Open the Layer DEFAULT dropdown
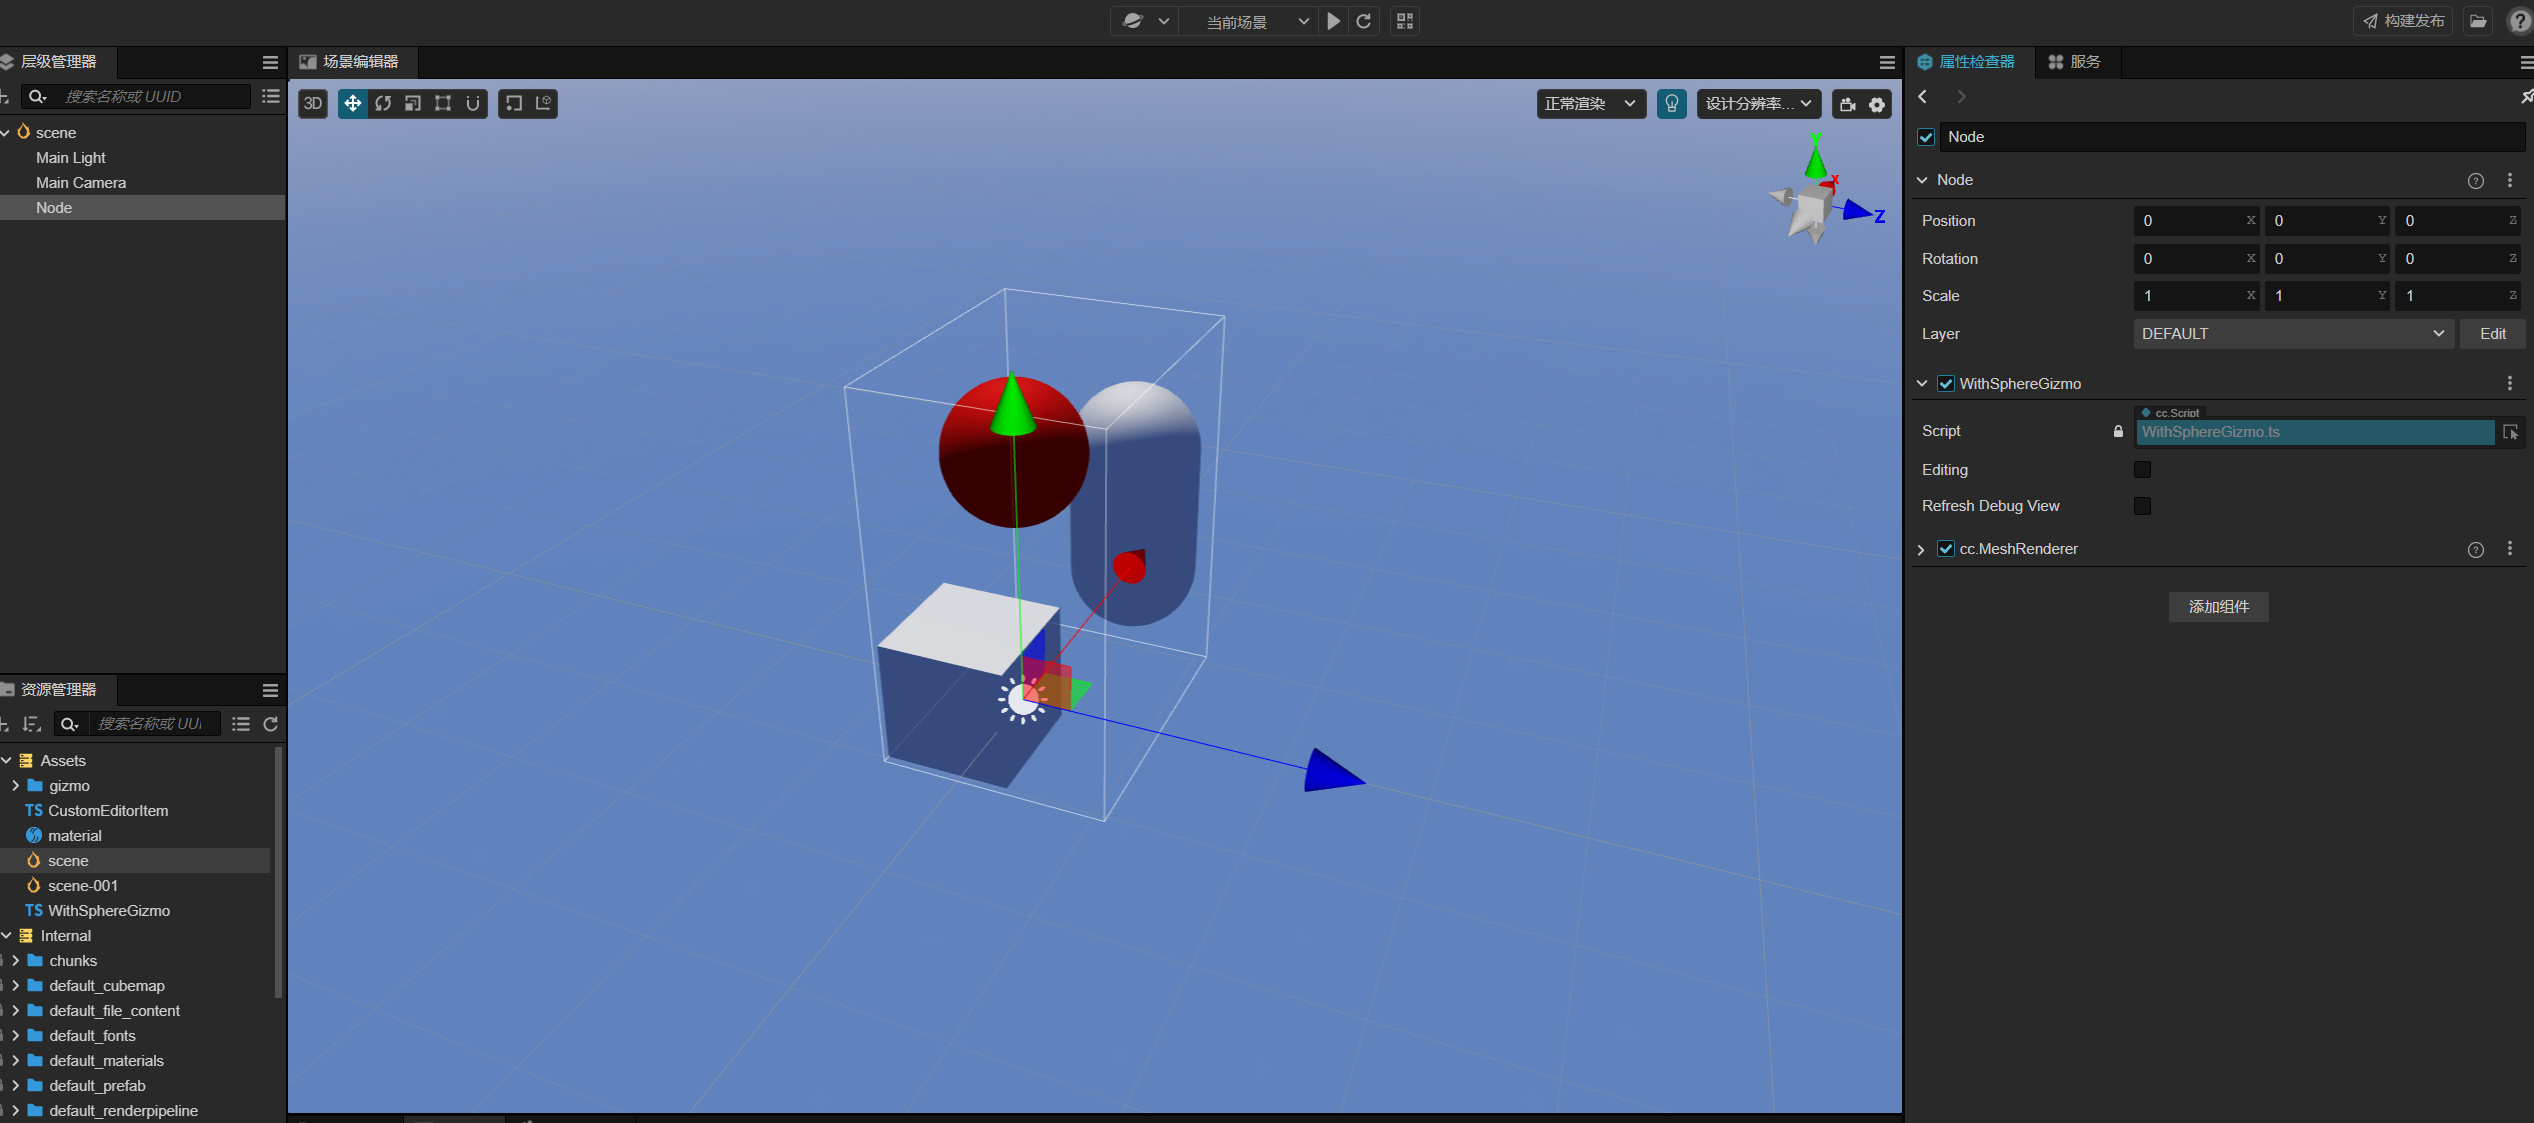The image size is (2534, 1123). pos(2291,334)
